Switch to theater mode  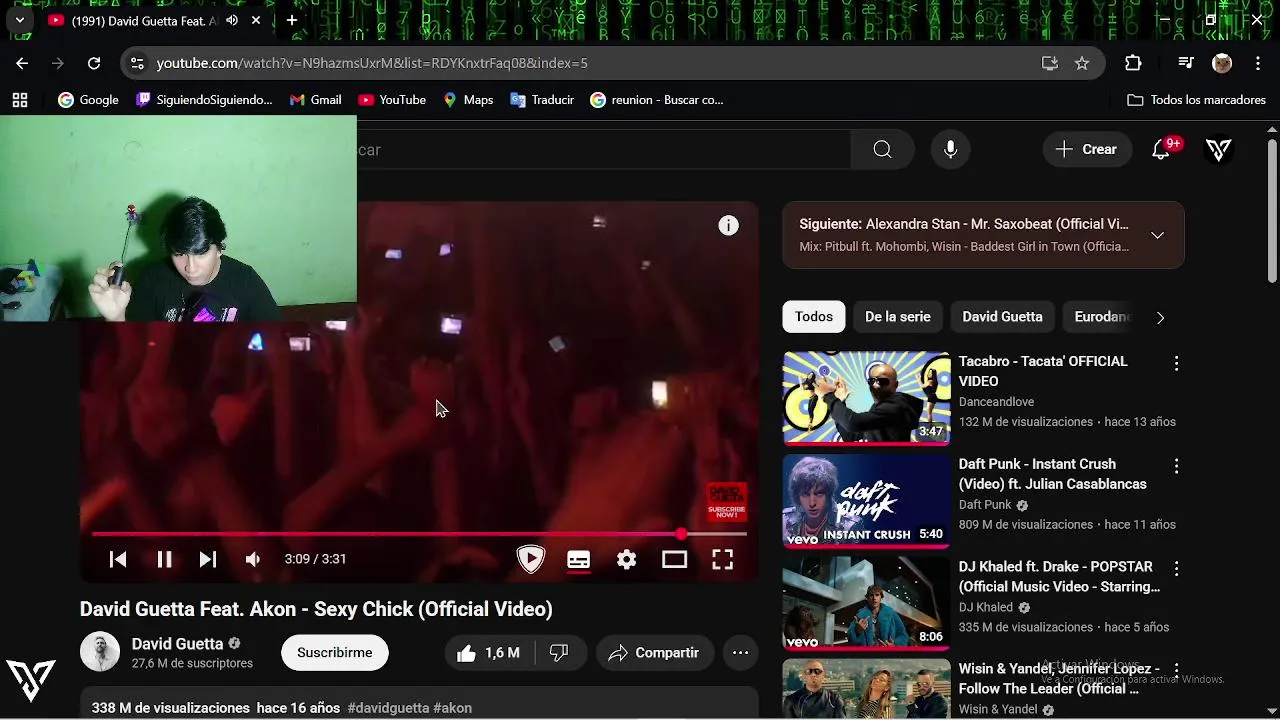coord(674,560)
